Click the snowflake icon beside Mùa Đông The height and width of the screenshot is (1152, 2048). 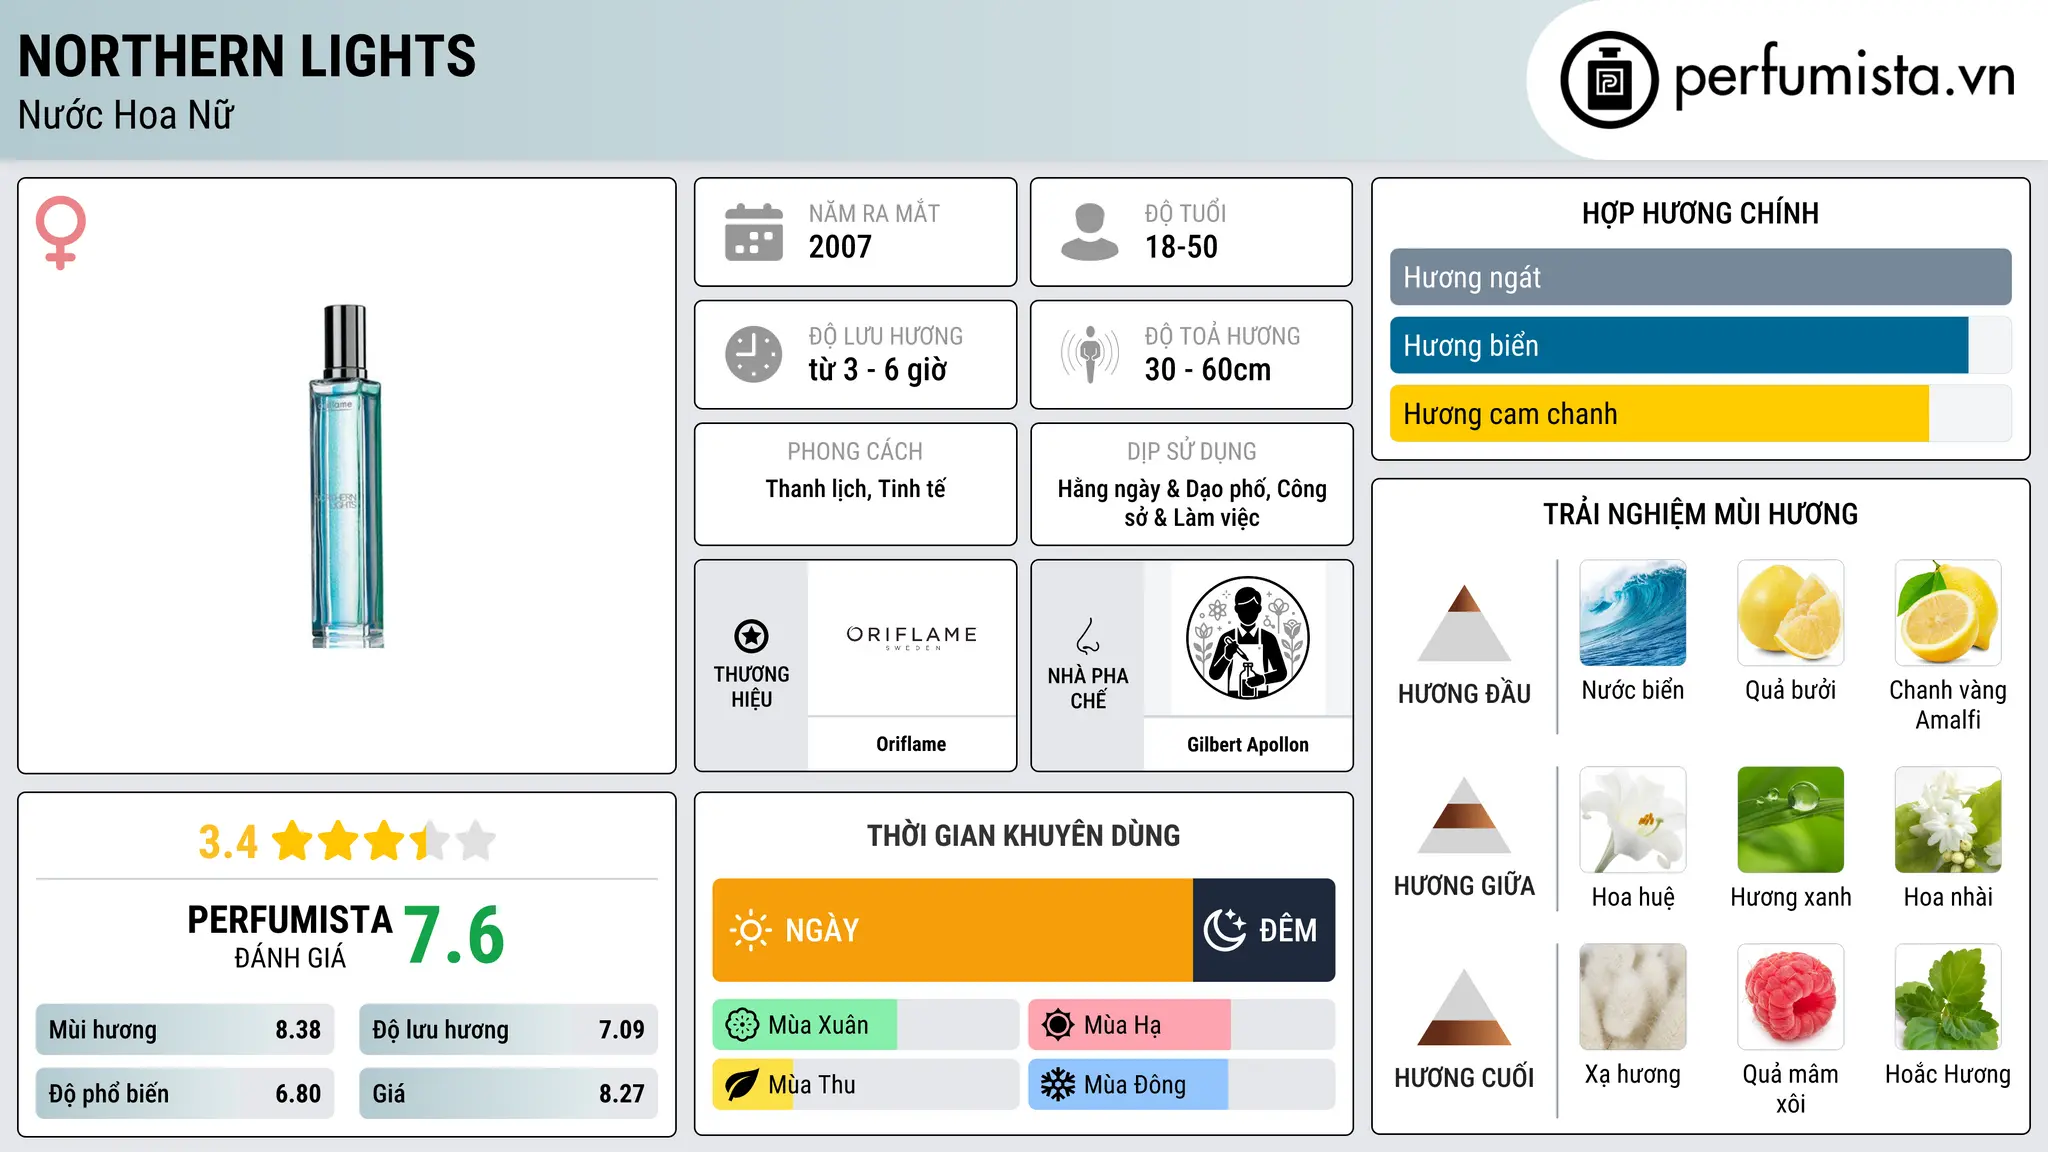pyautogui.click(x=1058, y=1085)
